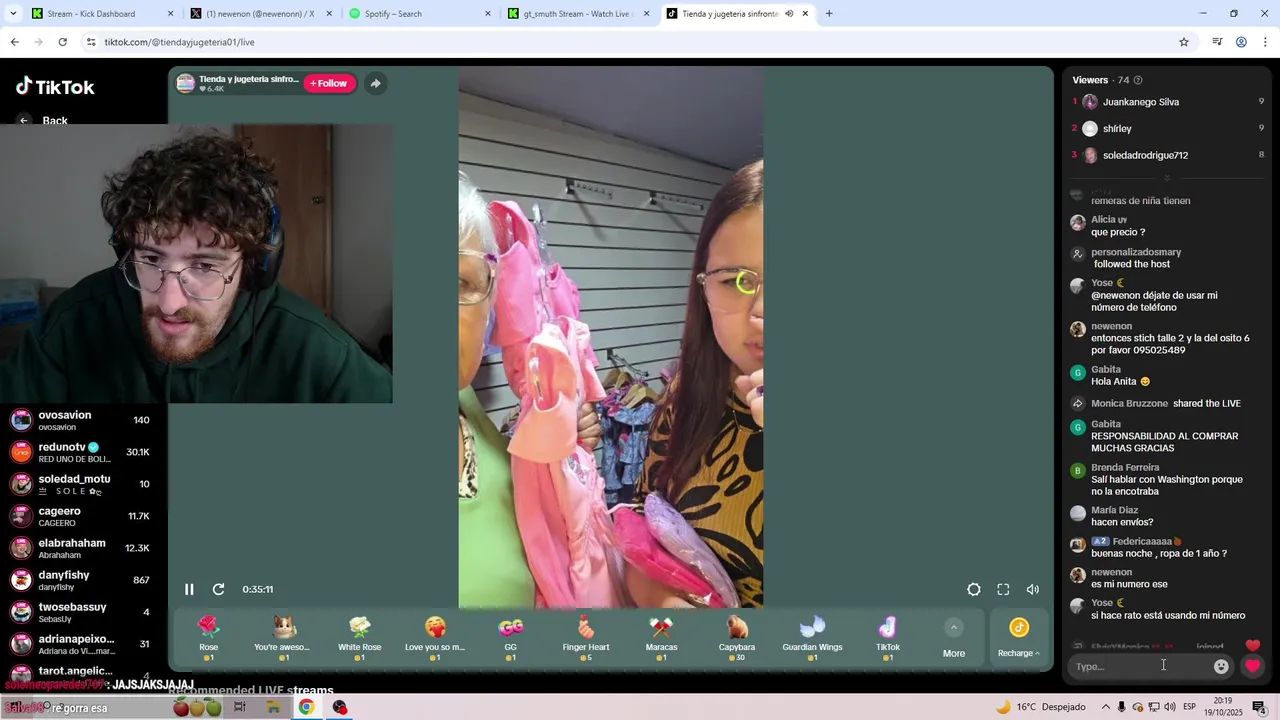This screenshot has width=1280, height=720.
Task: Click the browser back arrow
Action: click(14, 42)
